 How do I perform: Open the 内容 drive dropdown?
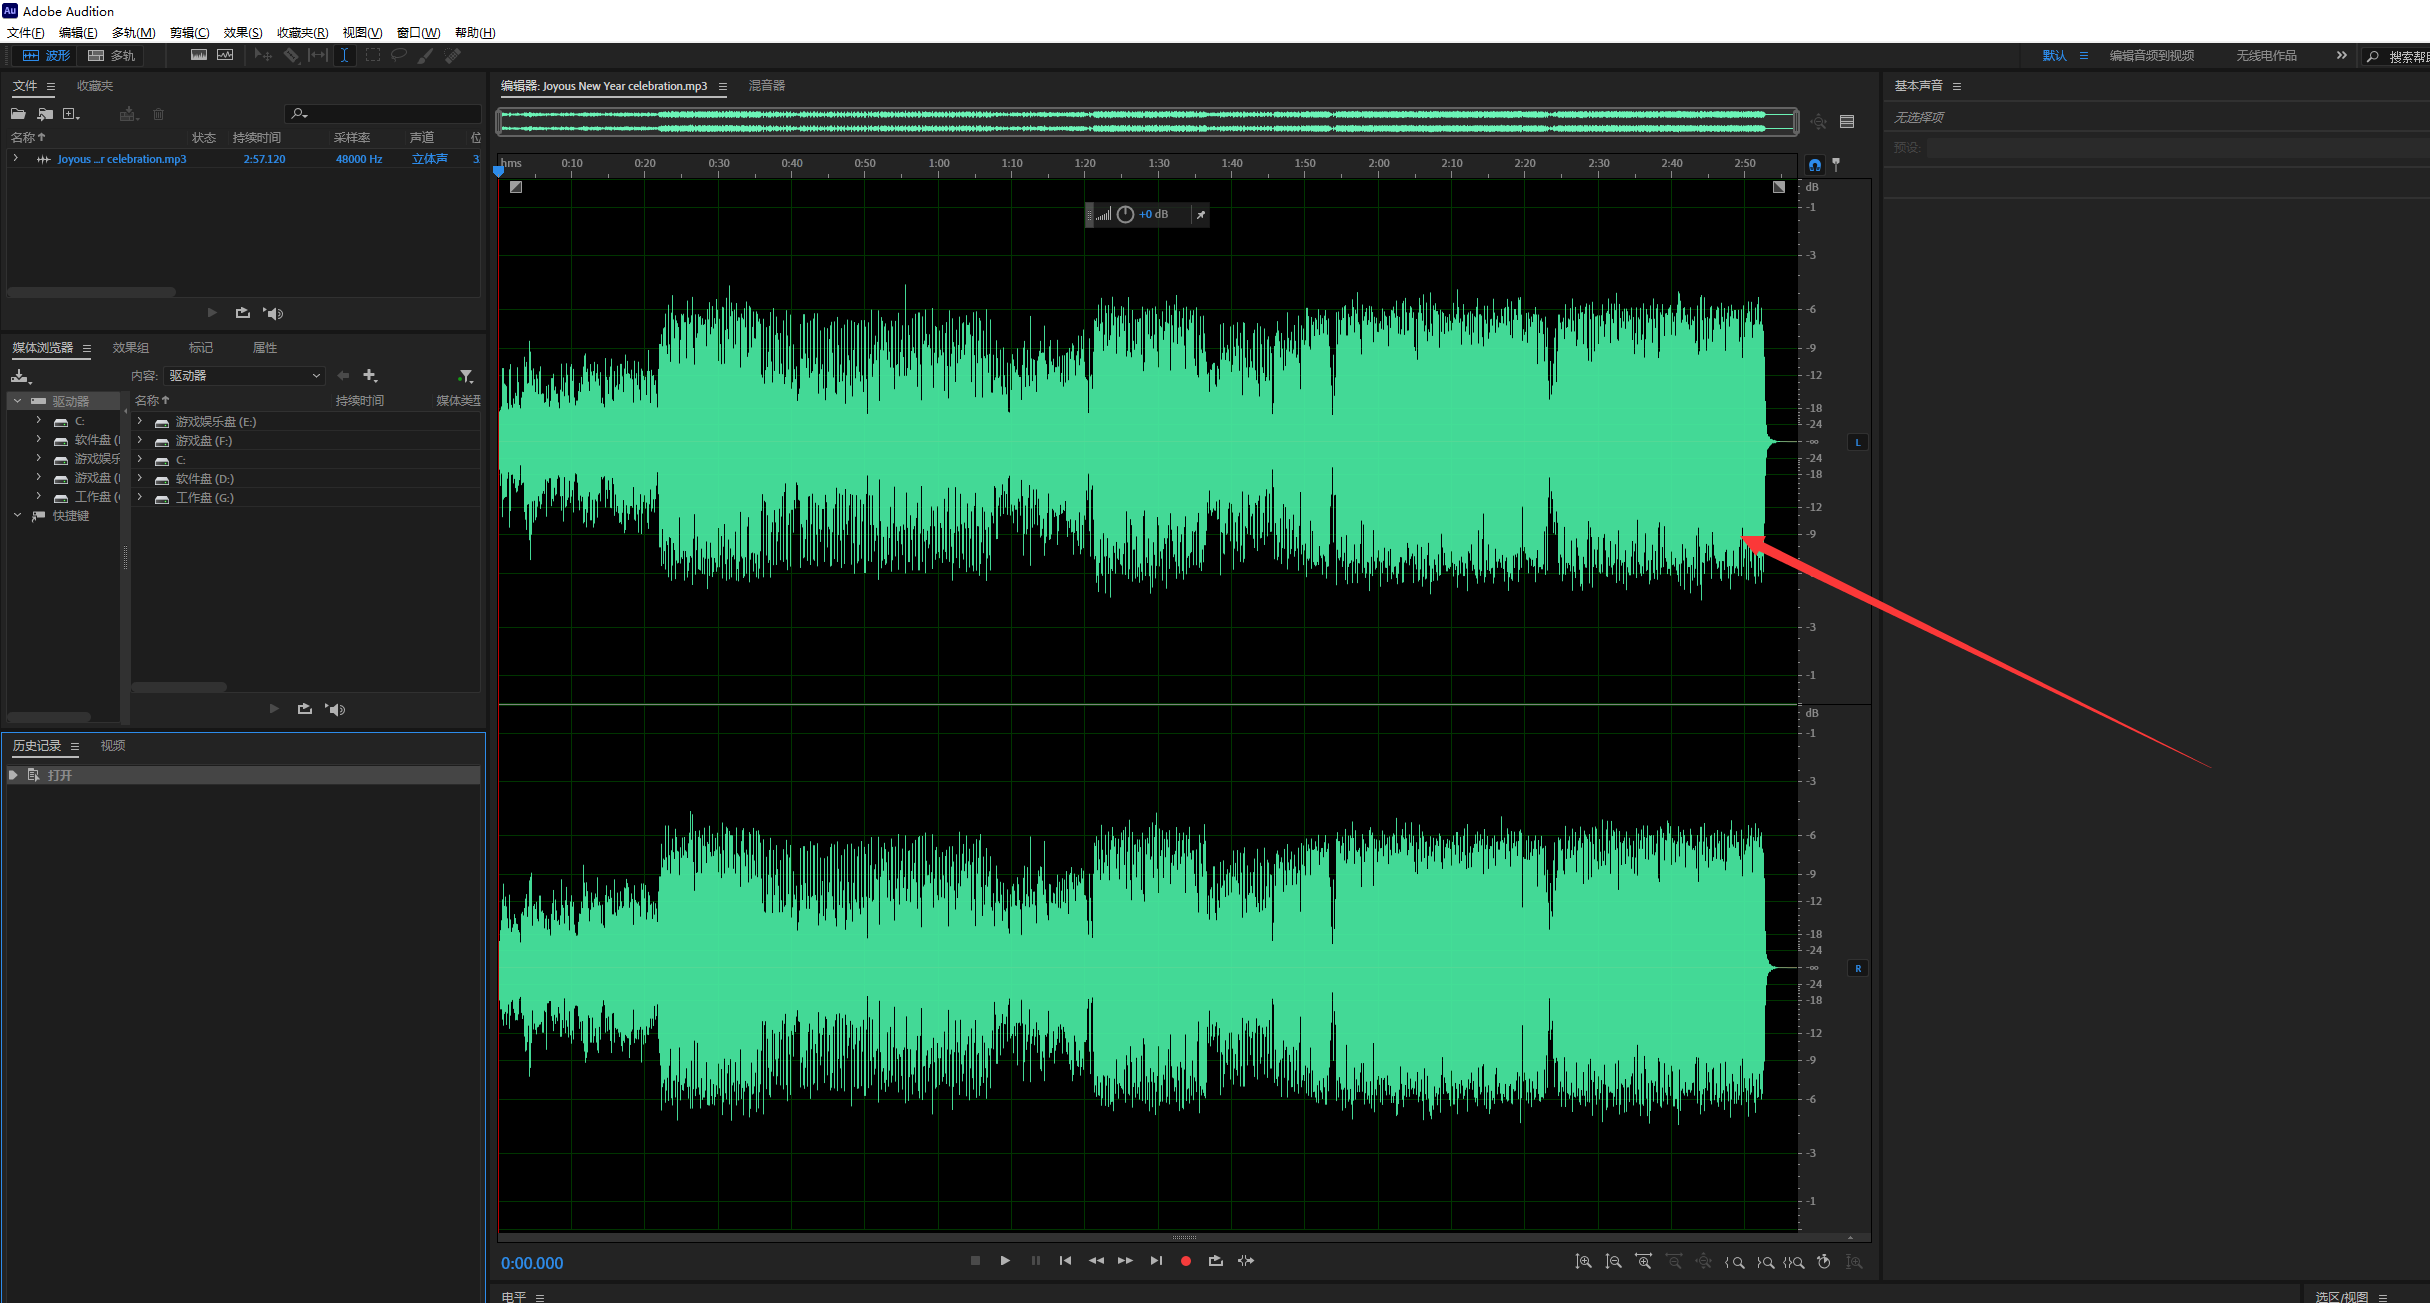(x=245, y=376)
